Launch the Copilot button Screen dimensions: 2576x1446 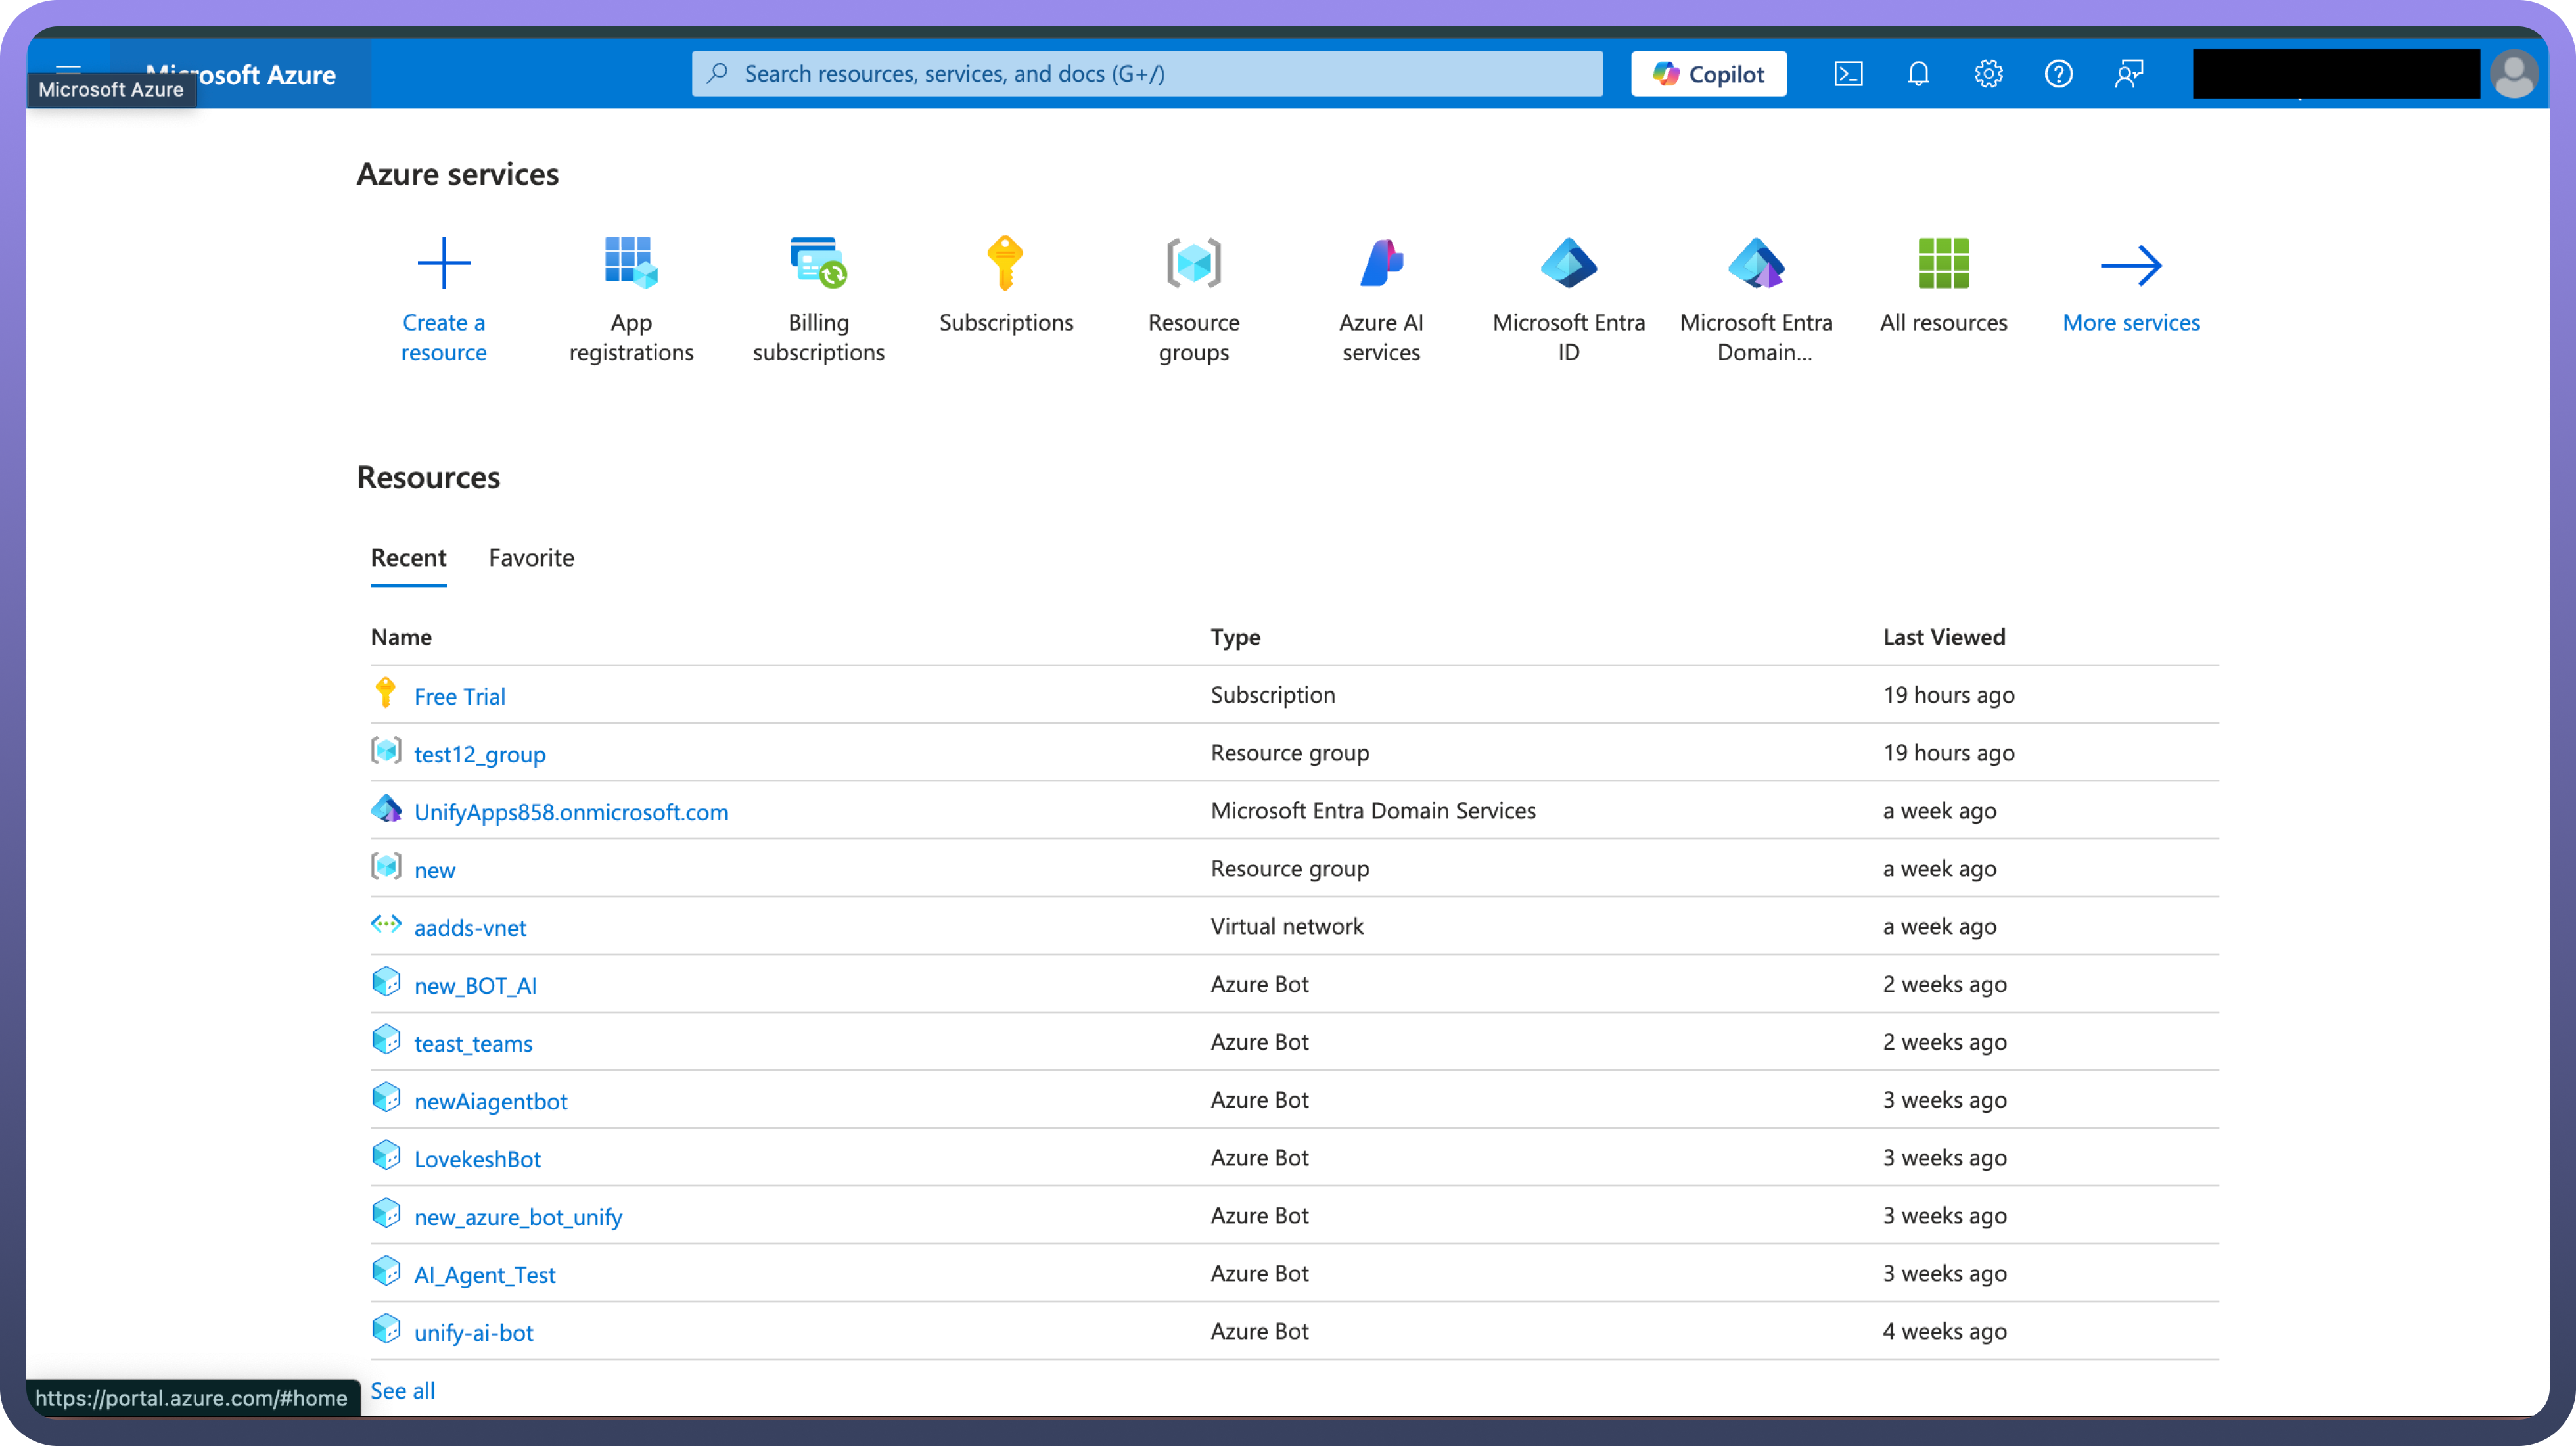click(x=1708, y=74)
